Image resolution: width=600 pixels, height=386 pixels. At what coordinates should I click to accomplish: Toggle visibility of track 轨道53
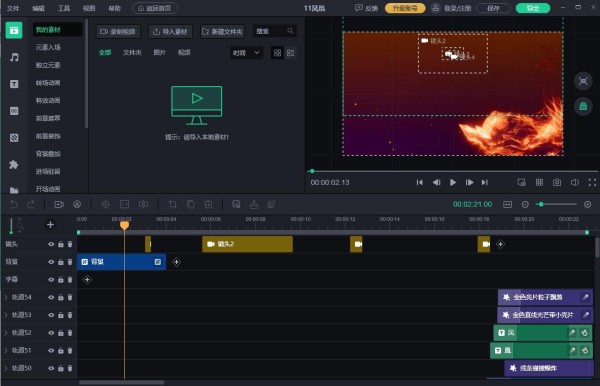pyautogui.click(x=51, y=315)
